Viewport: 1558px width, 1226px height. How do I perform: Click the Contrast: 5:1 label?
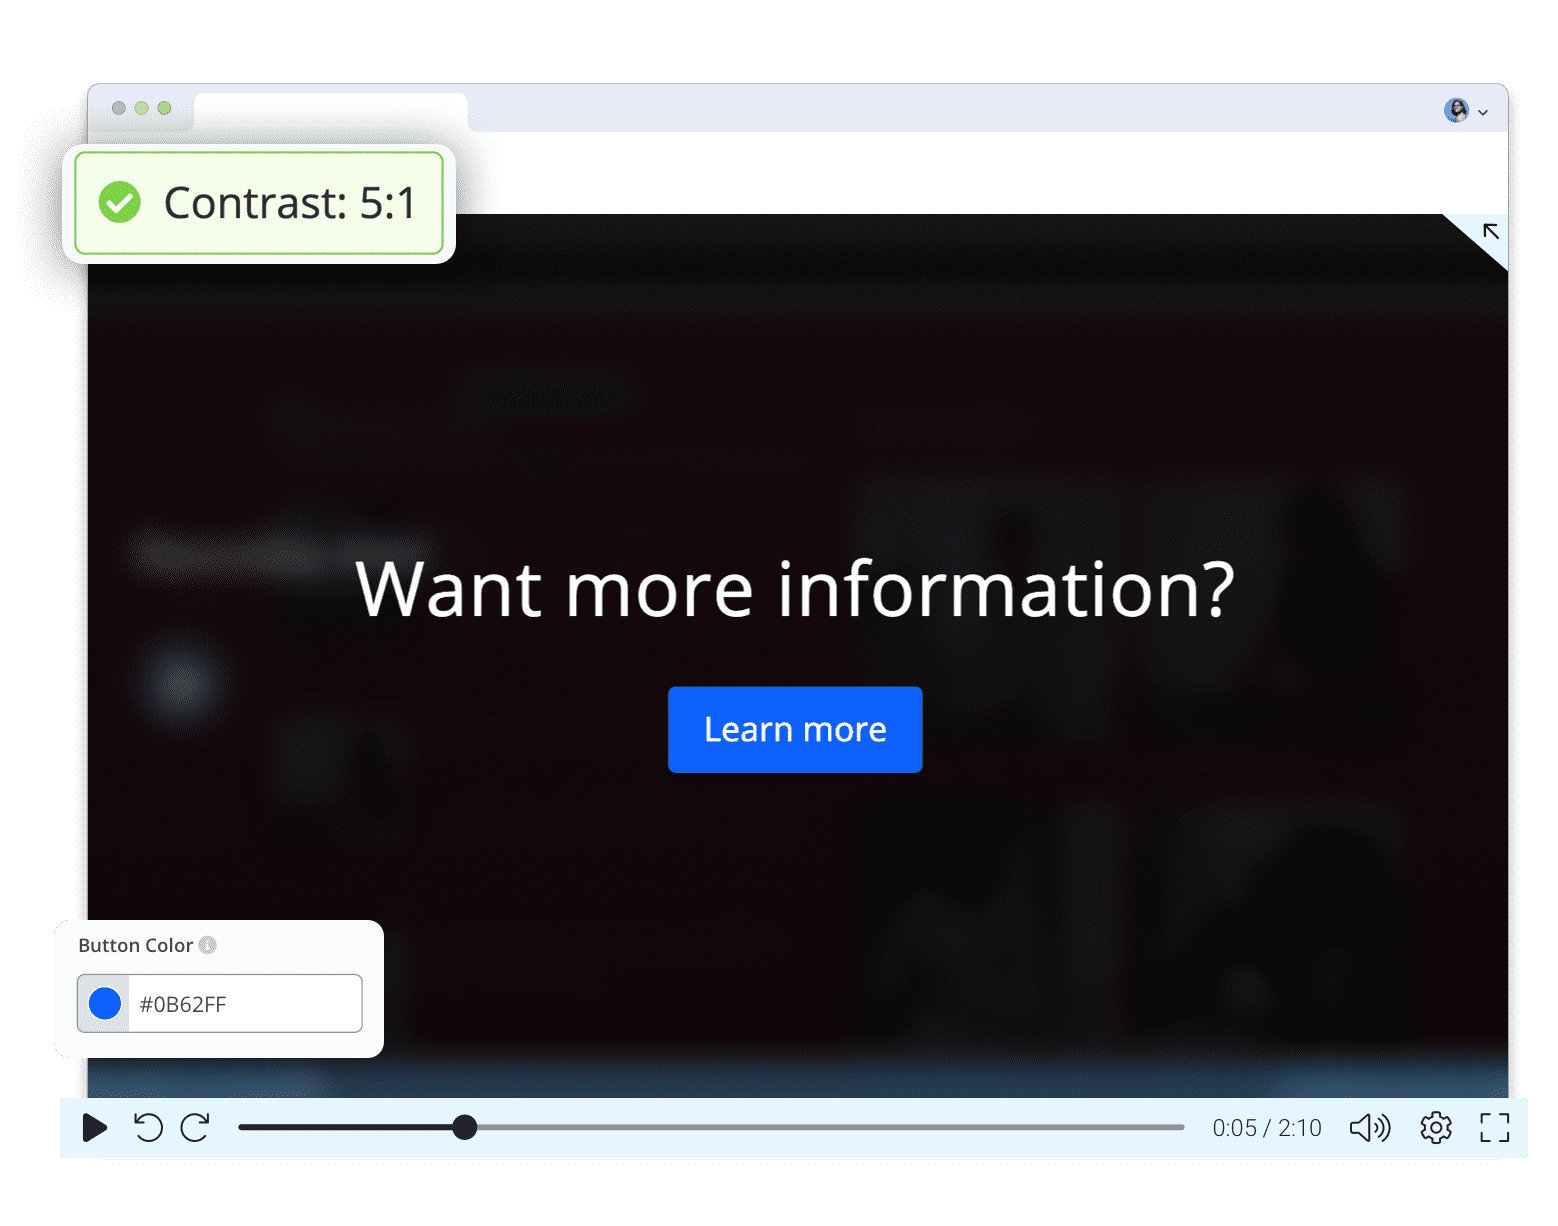click(x=289, y=203)
